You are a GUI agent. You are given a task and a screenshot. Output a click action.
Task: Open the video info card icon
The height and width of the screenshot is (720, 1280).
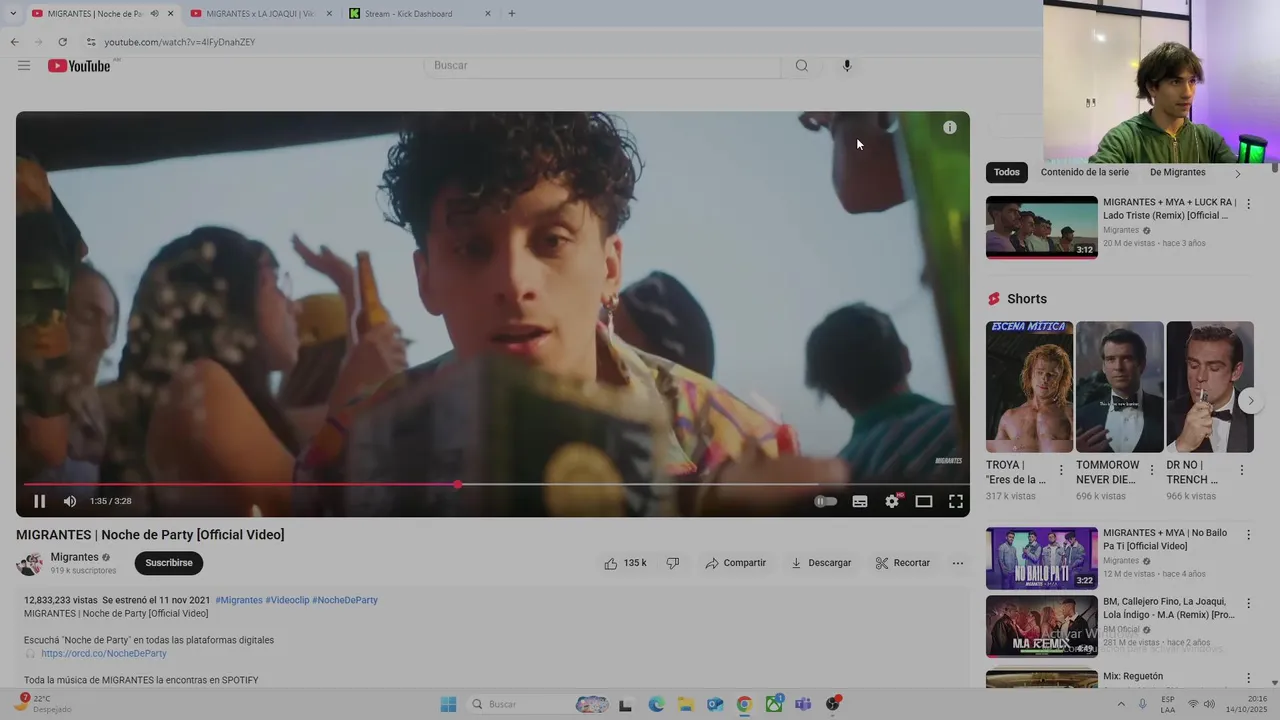click(x=950, y=127)
